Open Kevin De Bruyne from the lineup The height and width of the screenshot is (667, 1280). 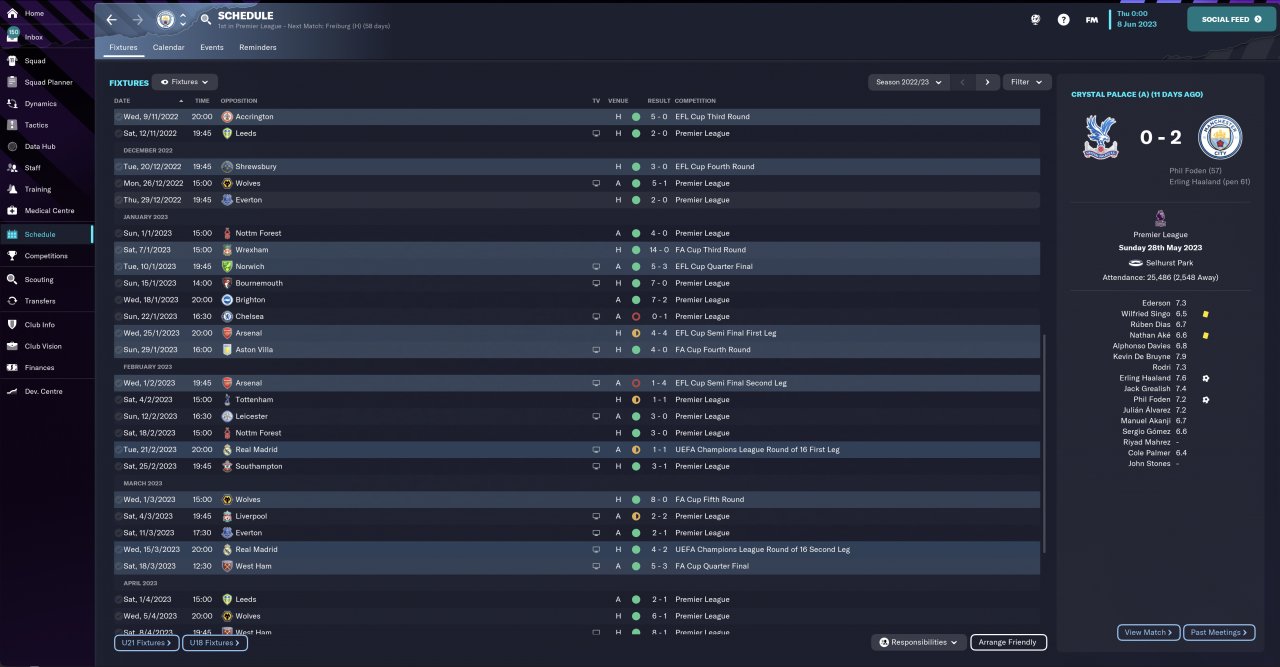click(1141, 357)
